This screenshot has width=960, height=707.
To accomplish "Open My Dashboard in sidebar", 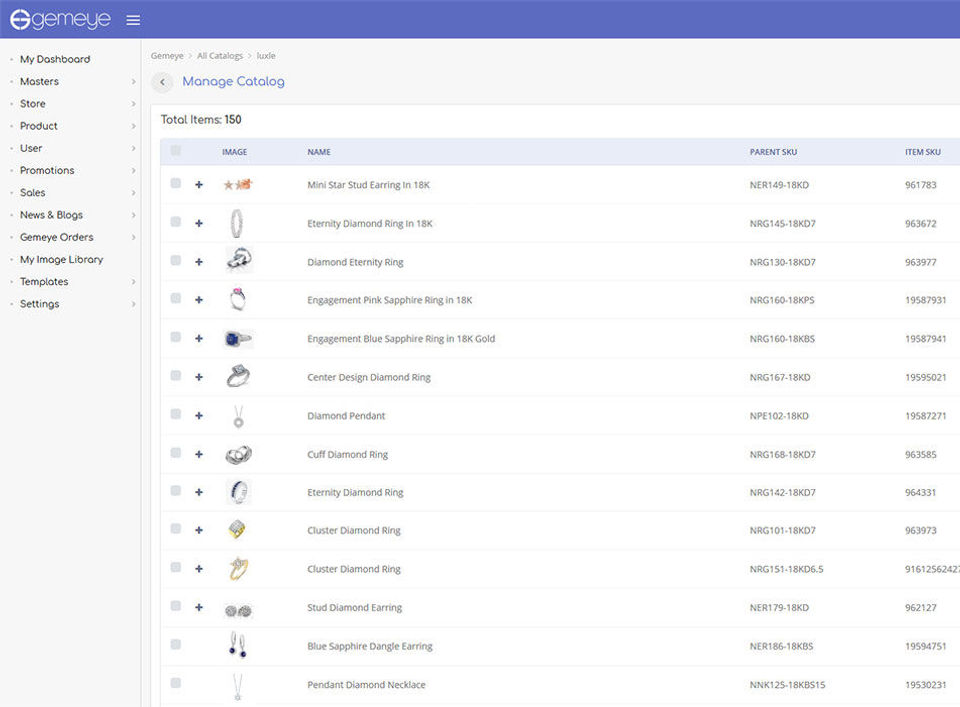I will coord(55,59).
